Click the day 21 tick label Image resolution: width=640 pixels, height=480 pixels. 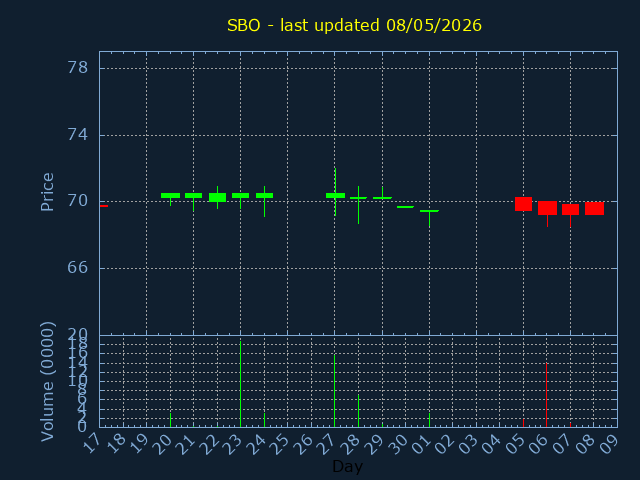186,443
